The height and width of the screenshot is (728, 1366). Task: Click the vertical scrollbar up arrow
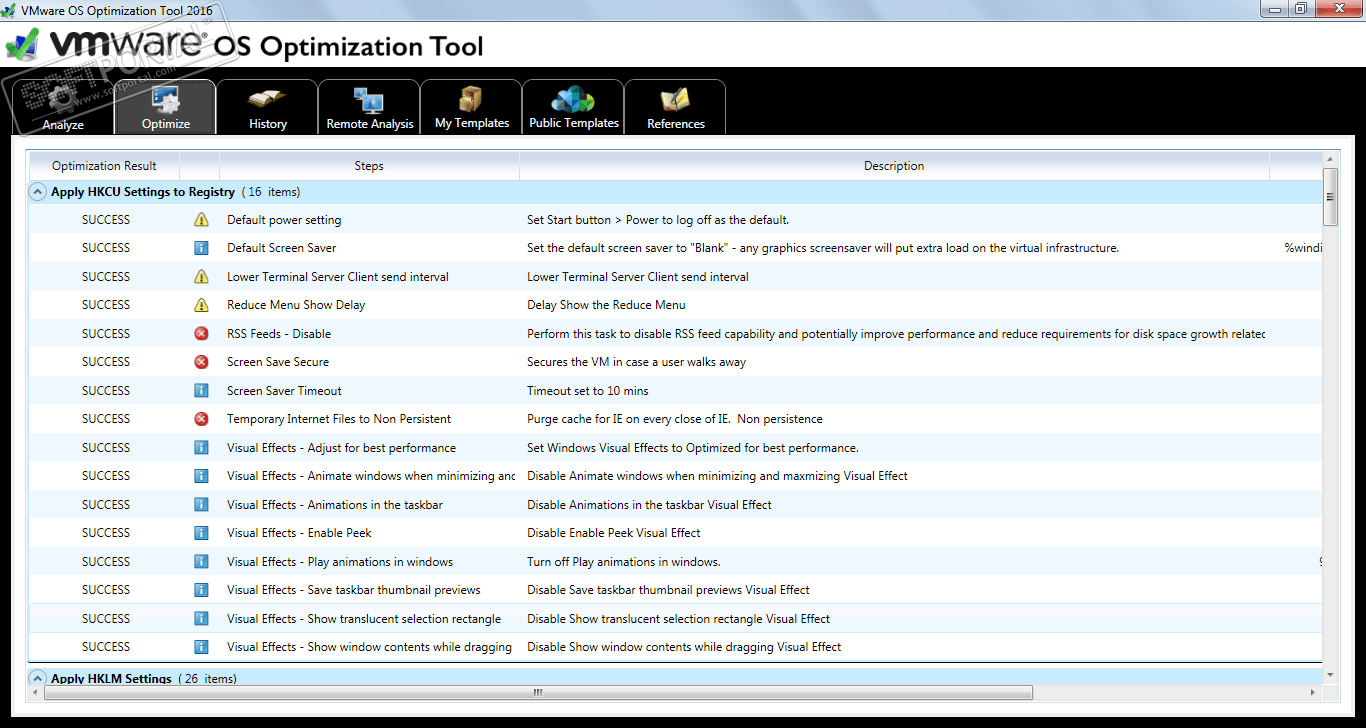1330,159
